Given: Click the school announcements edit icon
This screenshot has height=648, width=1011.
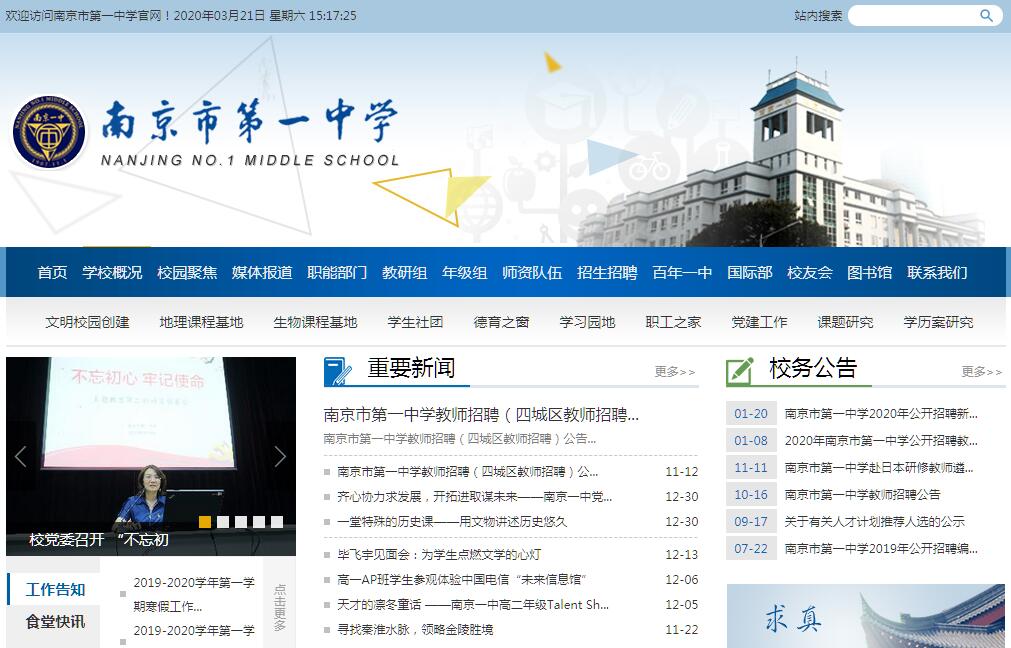Looking at the screenshot, I should pos(740,370).
